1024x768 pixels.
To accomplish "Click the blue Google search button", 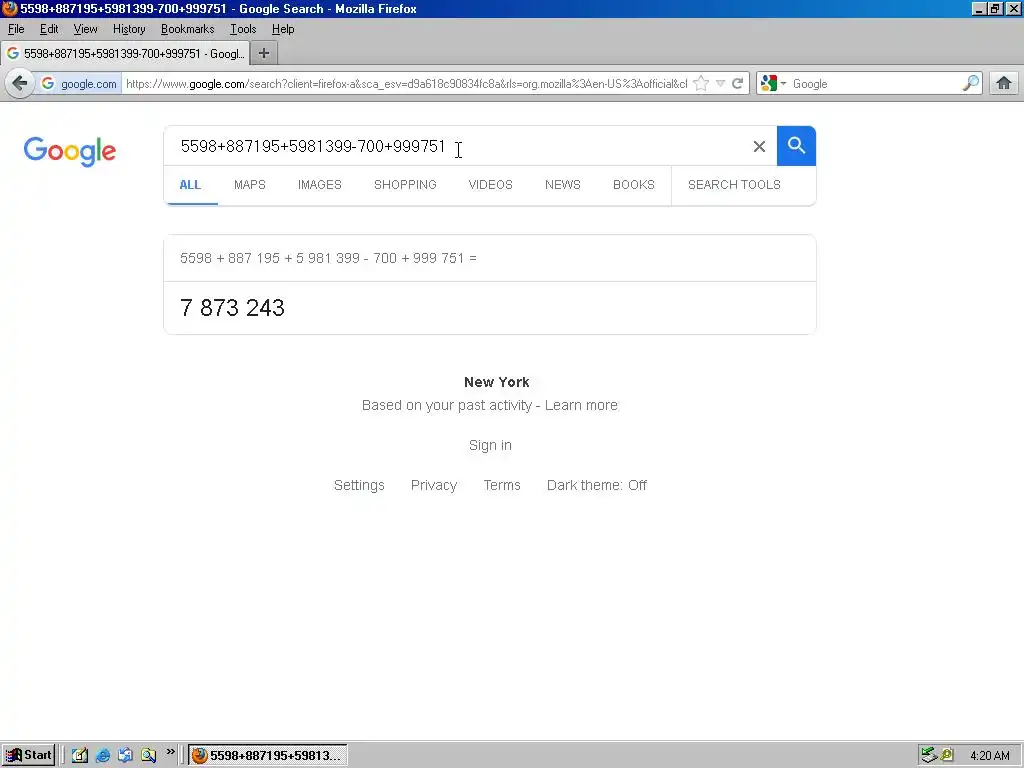I will coord(796,146).
